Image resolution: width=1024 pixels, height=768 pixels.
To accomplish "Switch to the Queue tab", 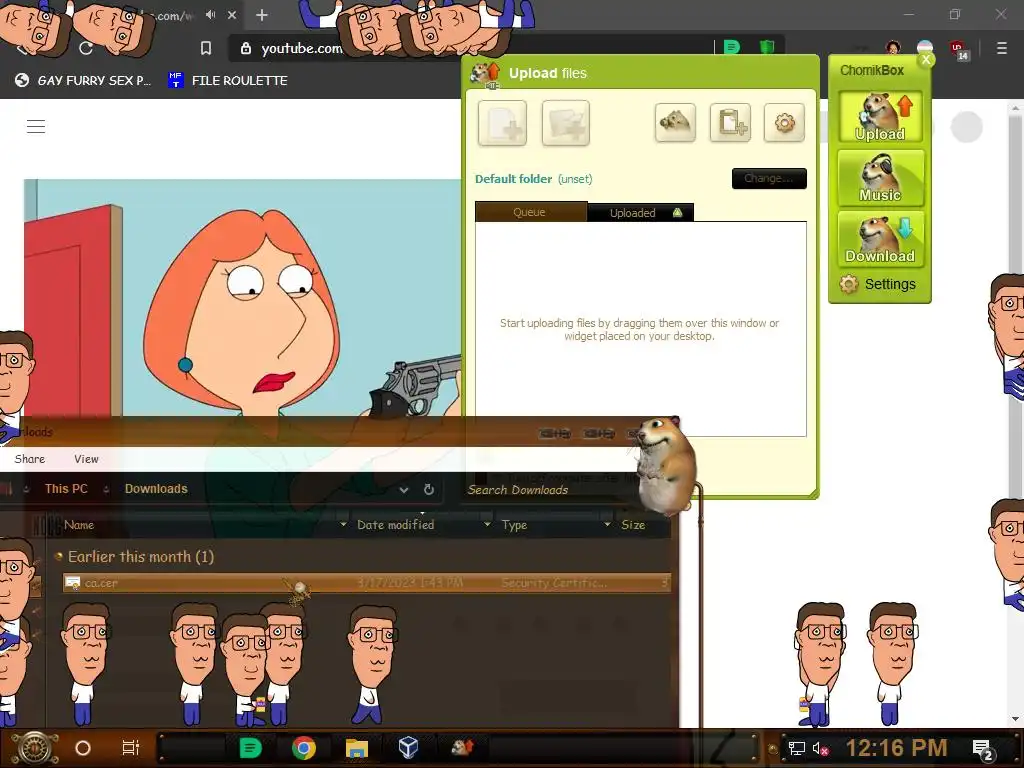I will pyautogui.click(x=530, y=212).
